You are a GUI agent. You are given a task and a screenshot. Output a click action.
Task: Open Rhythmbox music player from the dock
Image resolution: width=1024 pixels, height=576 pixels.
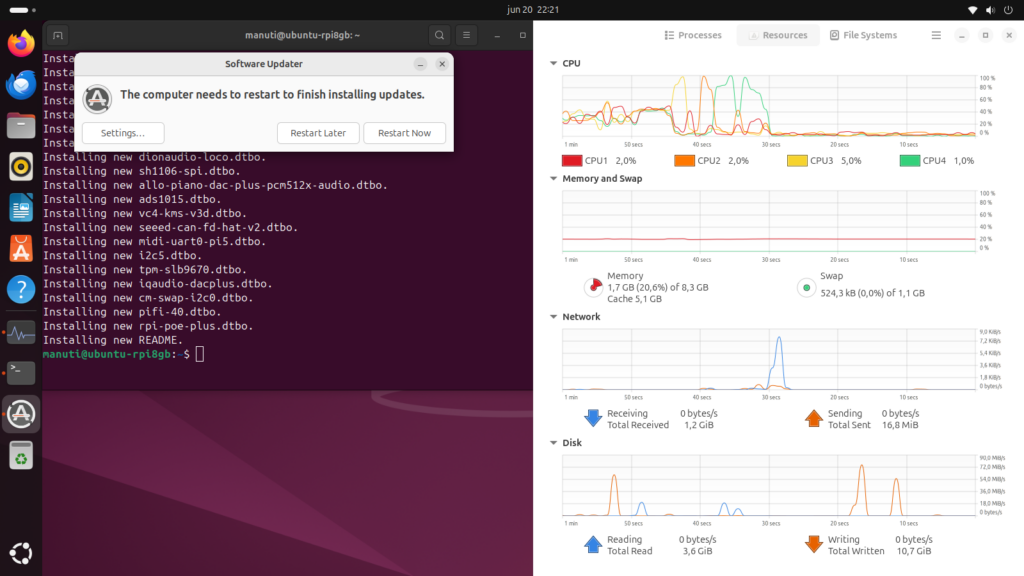click(21, 167)
